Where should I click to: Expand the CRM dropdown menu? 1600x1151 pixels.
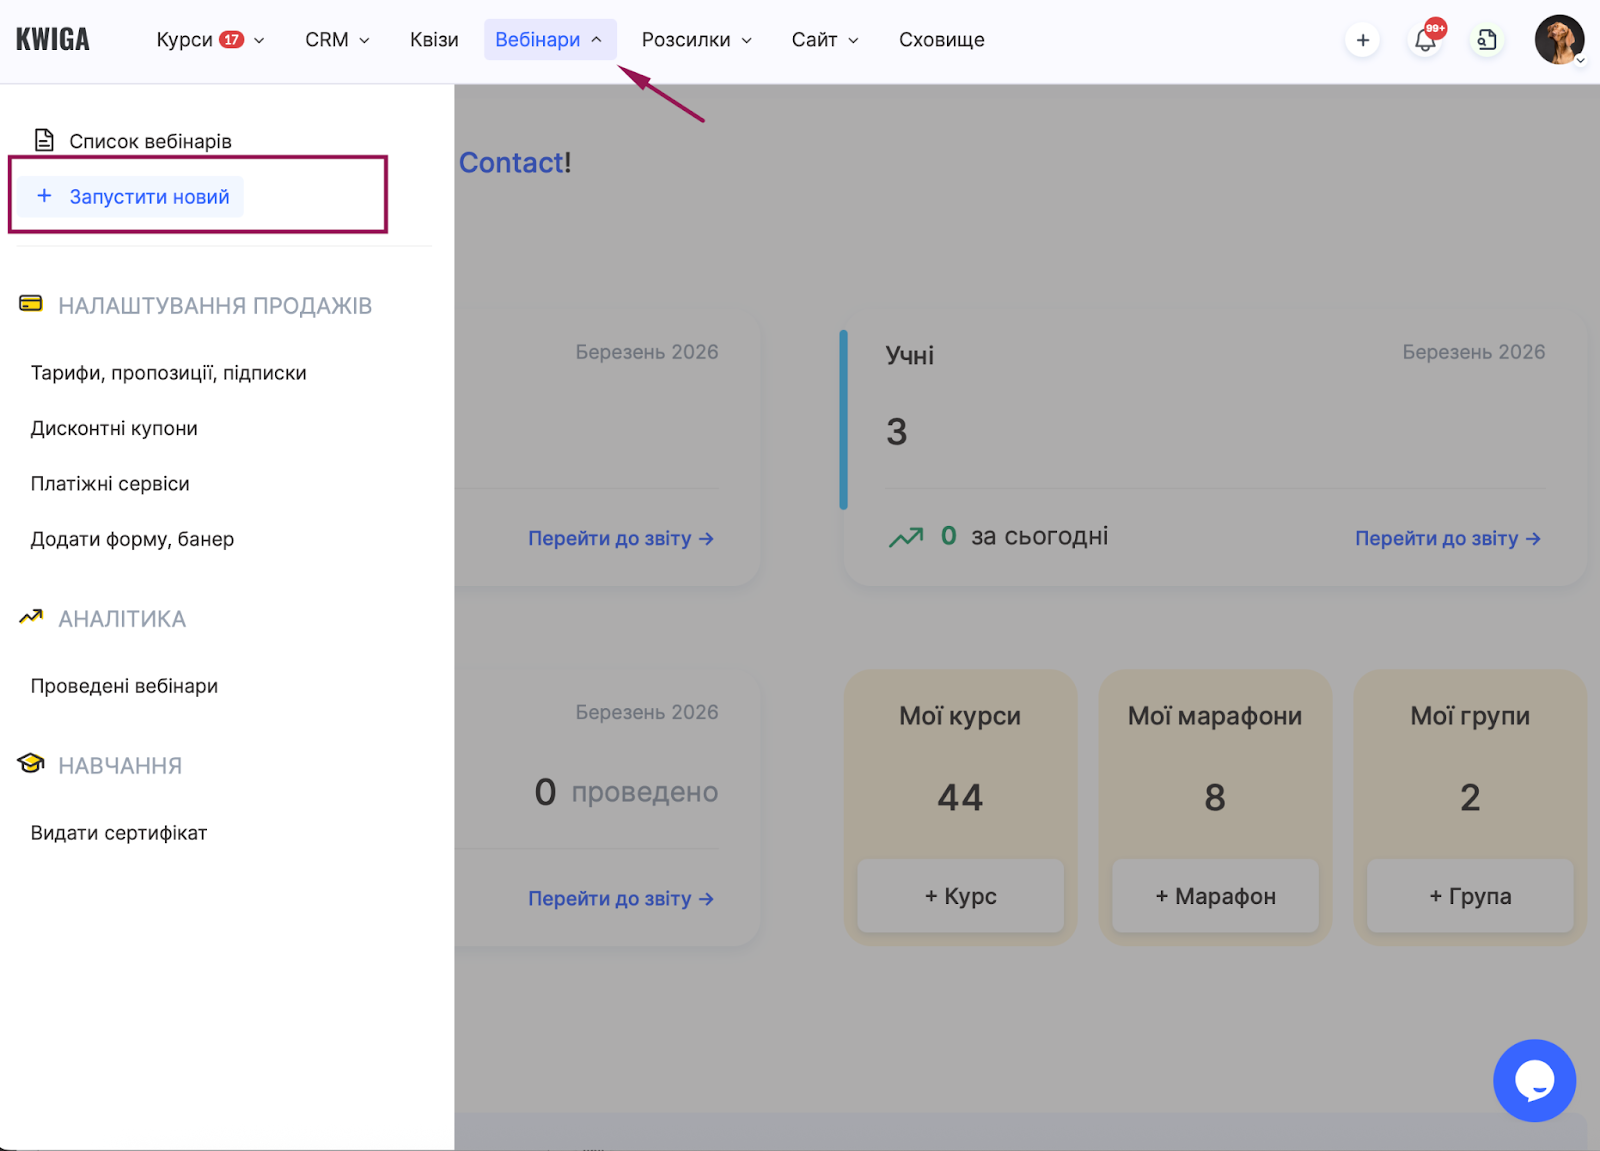click(x=337, y=40)
